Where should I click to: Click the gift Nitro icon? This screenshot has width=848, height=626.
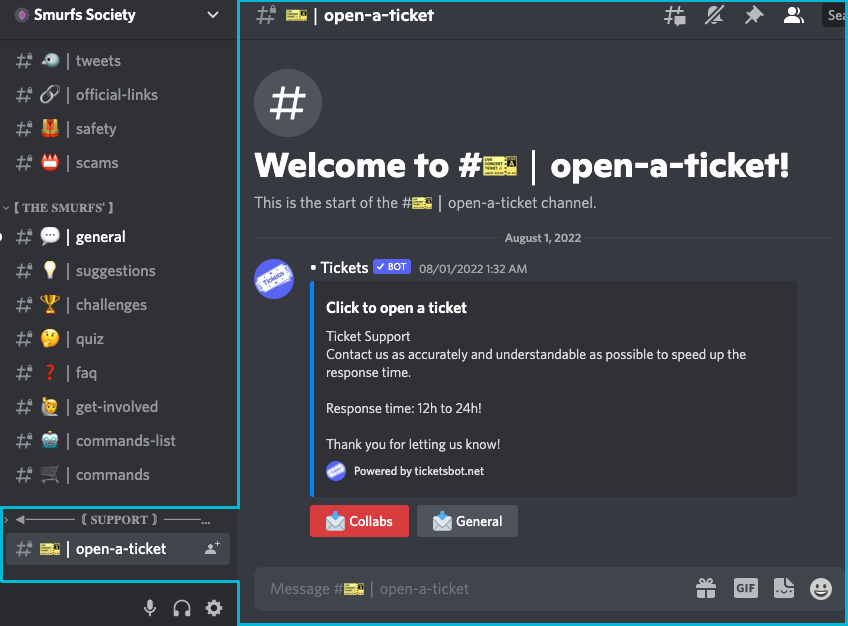[707, 588]
